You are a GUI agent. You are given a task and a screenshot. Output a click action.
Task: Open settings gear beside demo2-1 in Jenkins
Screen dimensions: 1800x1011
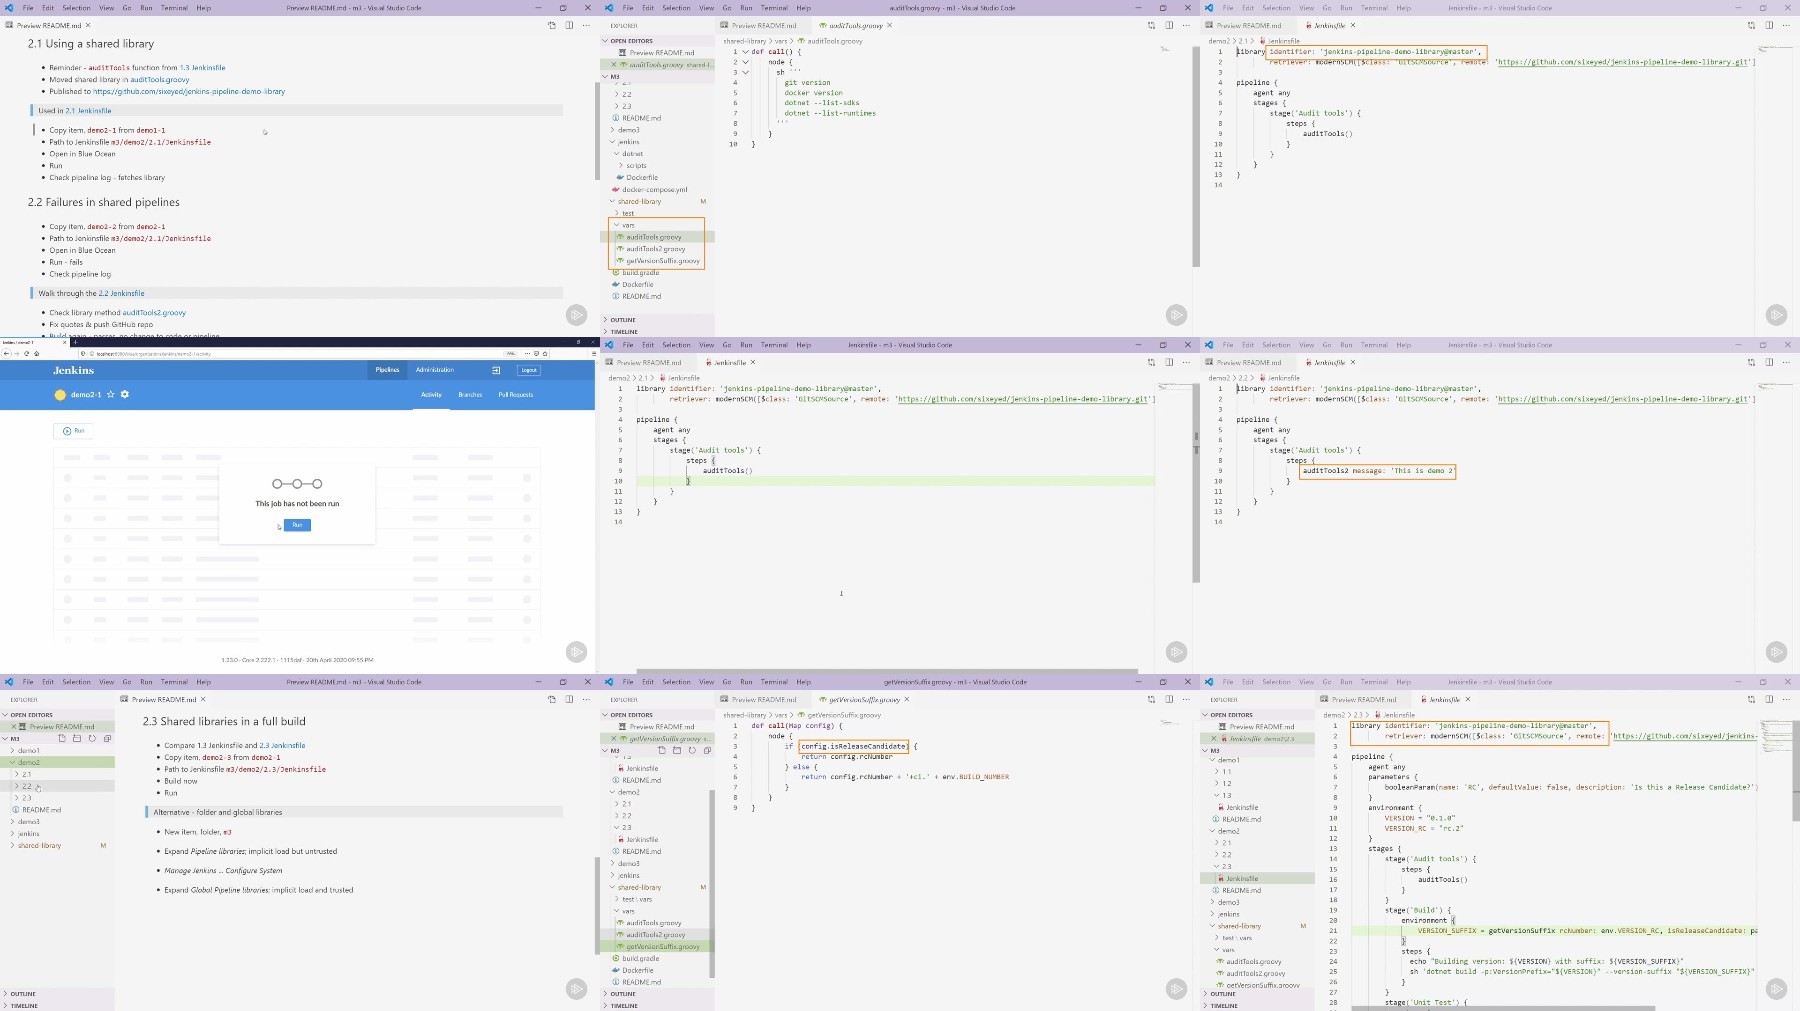click(x=125, y=395)
